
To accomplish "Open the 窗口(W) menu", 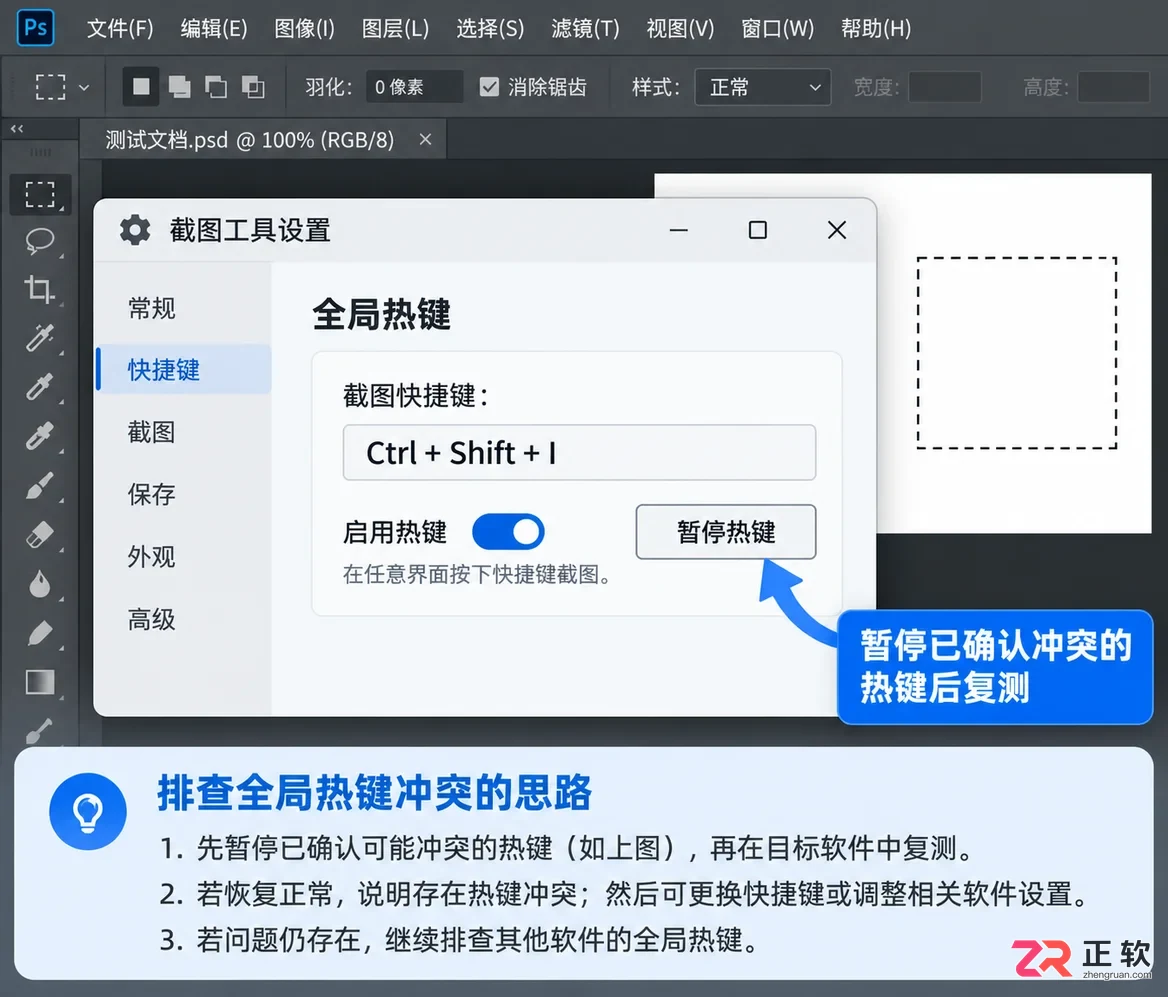I will pos(777,28).
